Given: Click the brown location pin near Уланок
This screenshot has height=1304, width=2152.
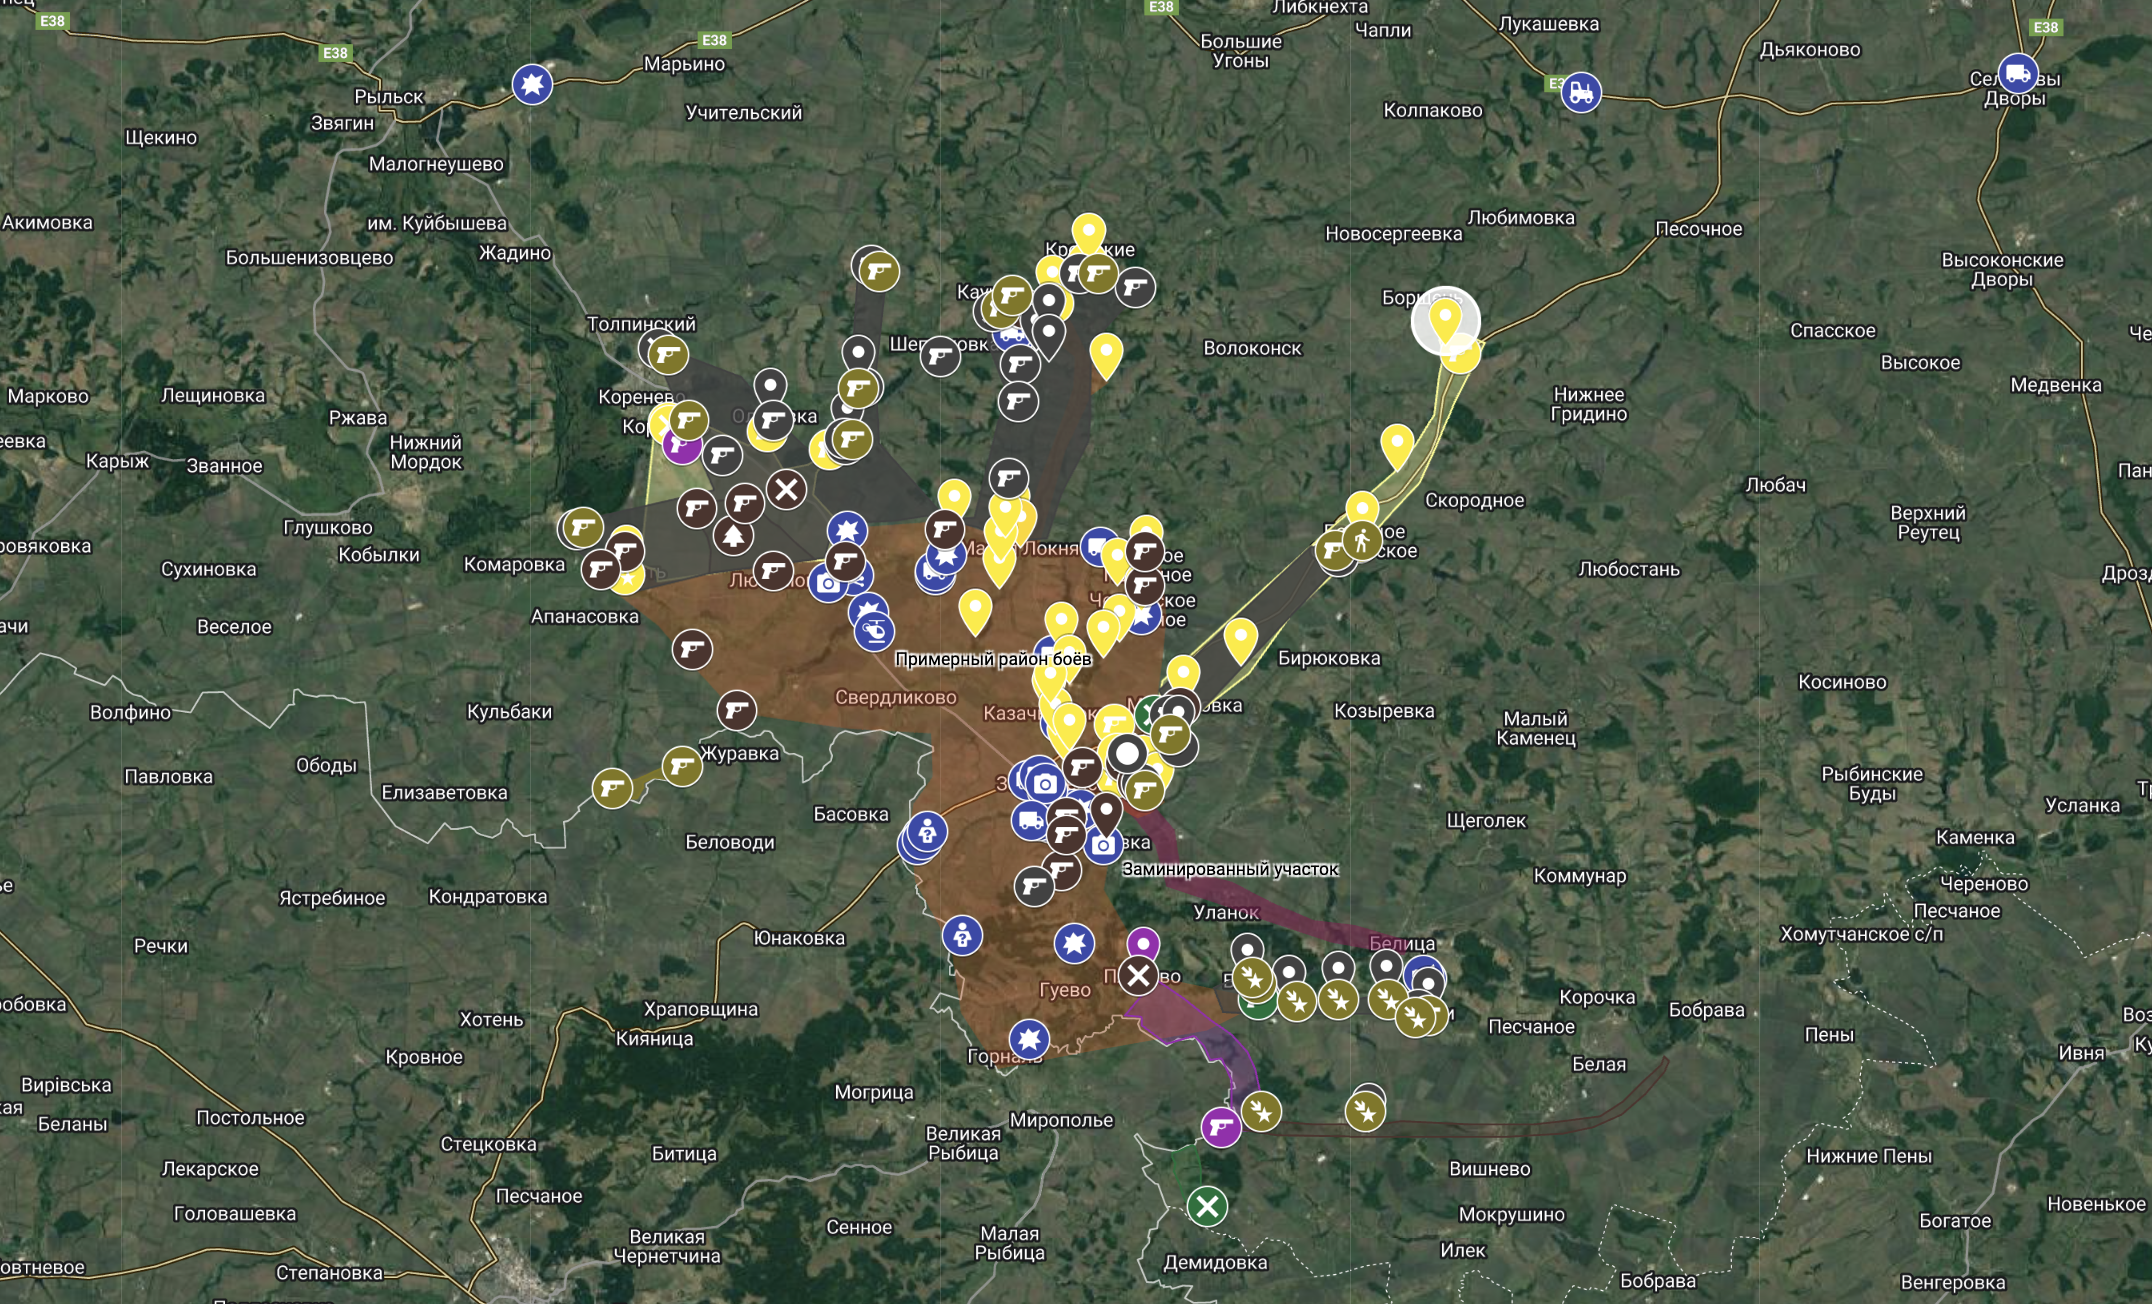Looking at the screenshot, I should pos(1105,812).
